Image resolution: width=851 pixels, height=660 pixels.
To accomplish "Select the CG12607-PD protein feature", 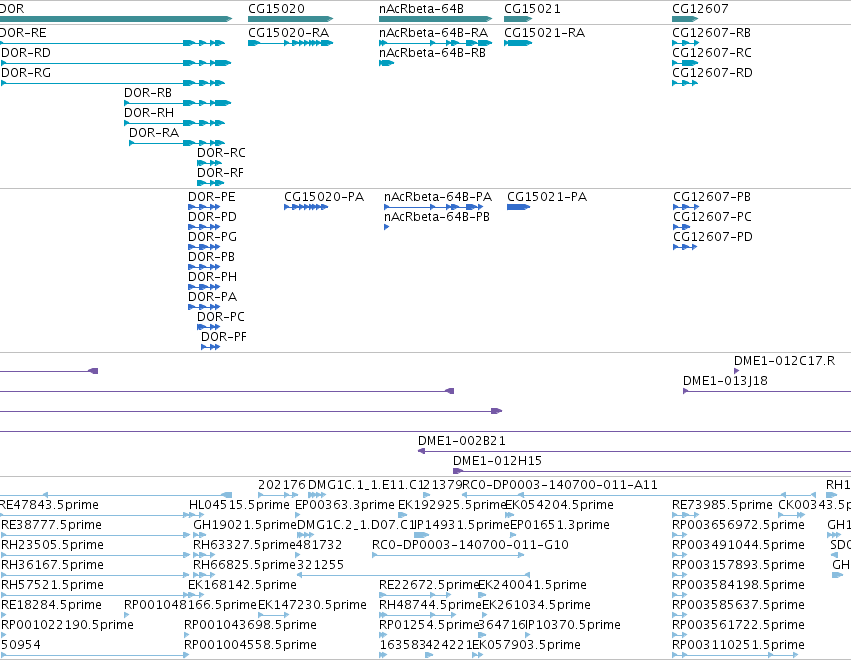I will pyautogui.click(x=685, y=247).
